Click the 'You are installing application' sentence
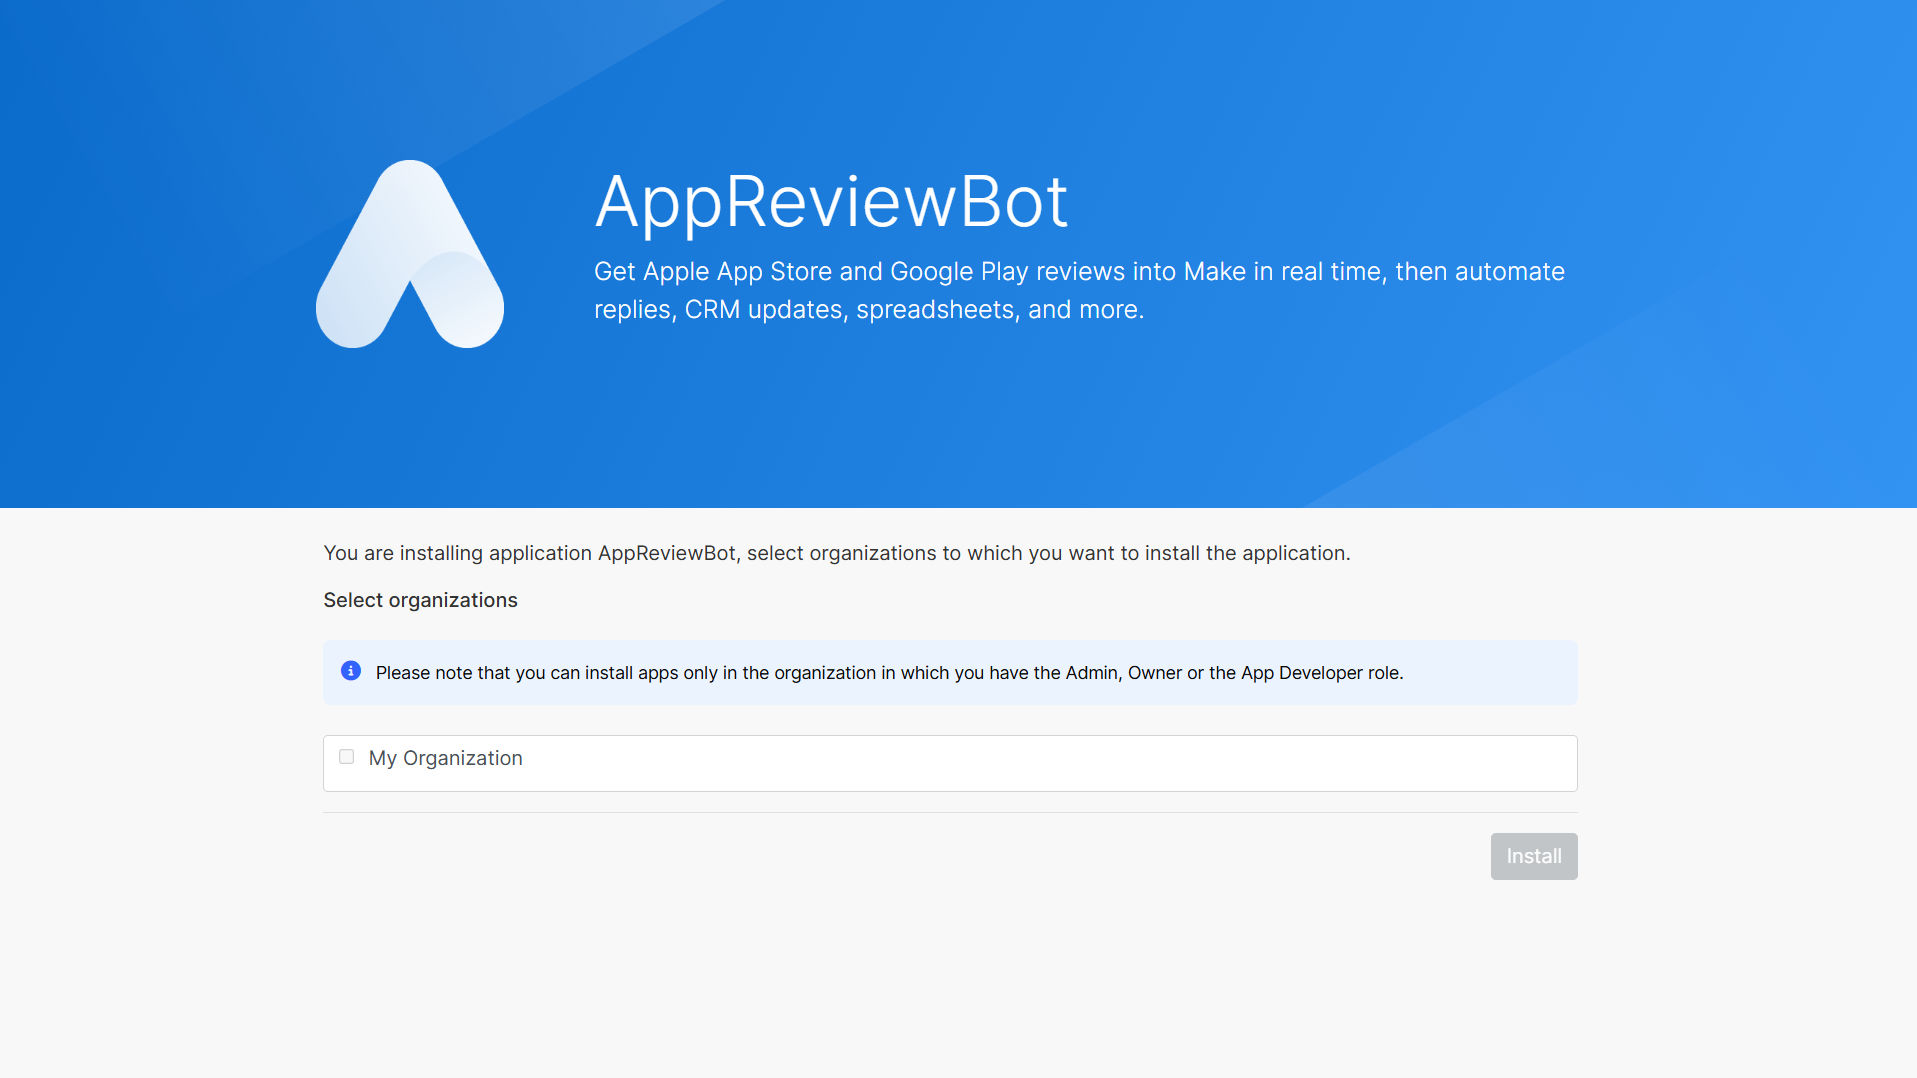The image size is (1917, 1078). click(x=836, y=553)
